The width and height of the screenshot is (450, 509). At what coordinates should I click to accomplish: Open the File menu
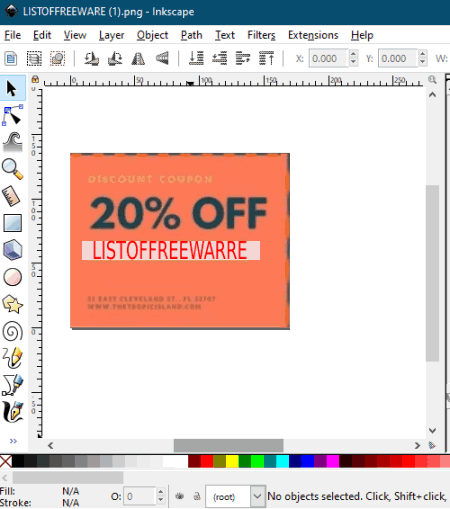(12, 35)
